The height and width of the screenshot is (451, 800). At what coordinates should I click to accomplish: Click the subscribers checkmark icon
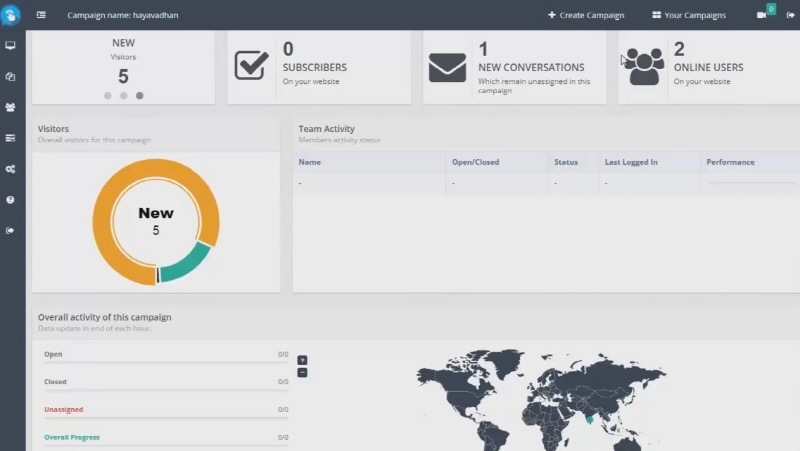[252, 65]
